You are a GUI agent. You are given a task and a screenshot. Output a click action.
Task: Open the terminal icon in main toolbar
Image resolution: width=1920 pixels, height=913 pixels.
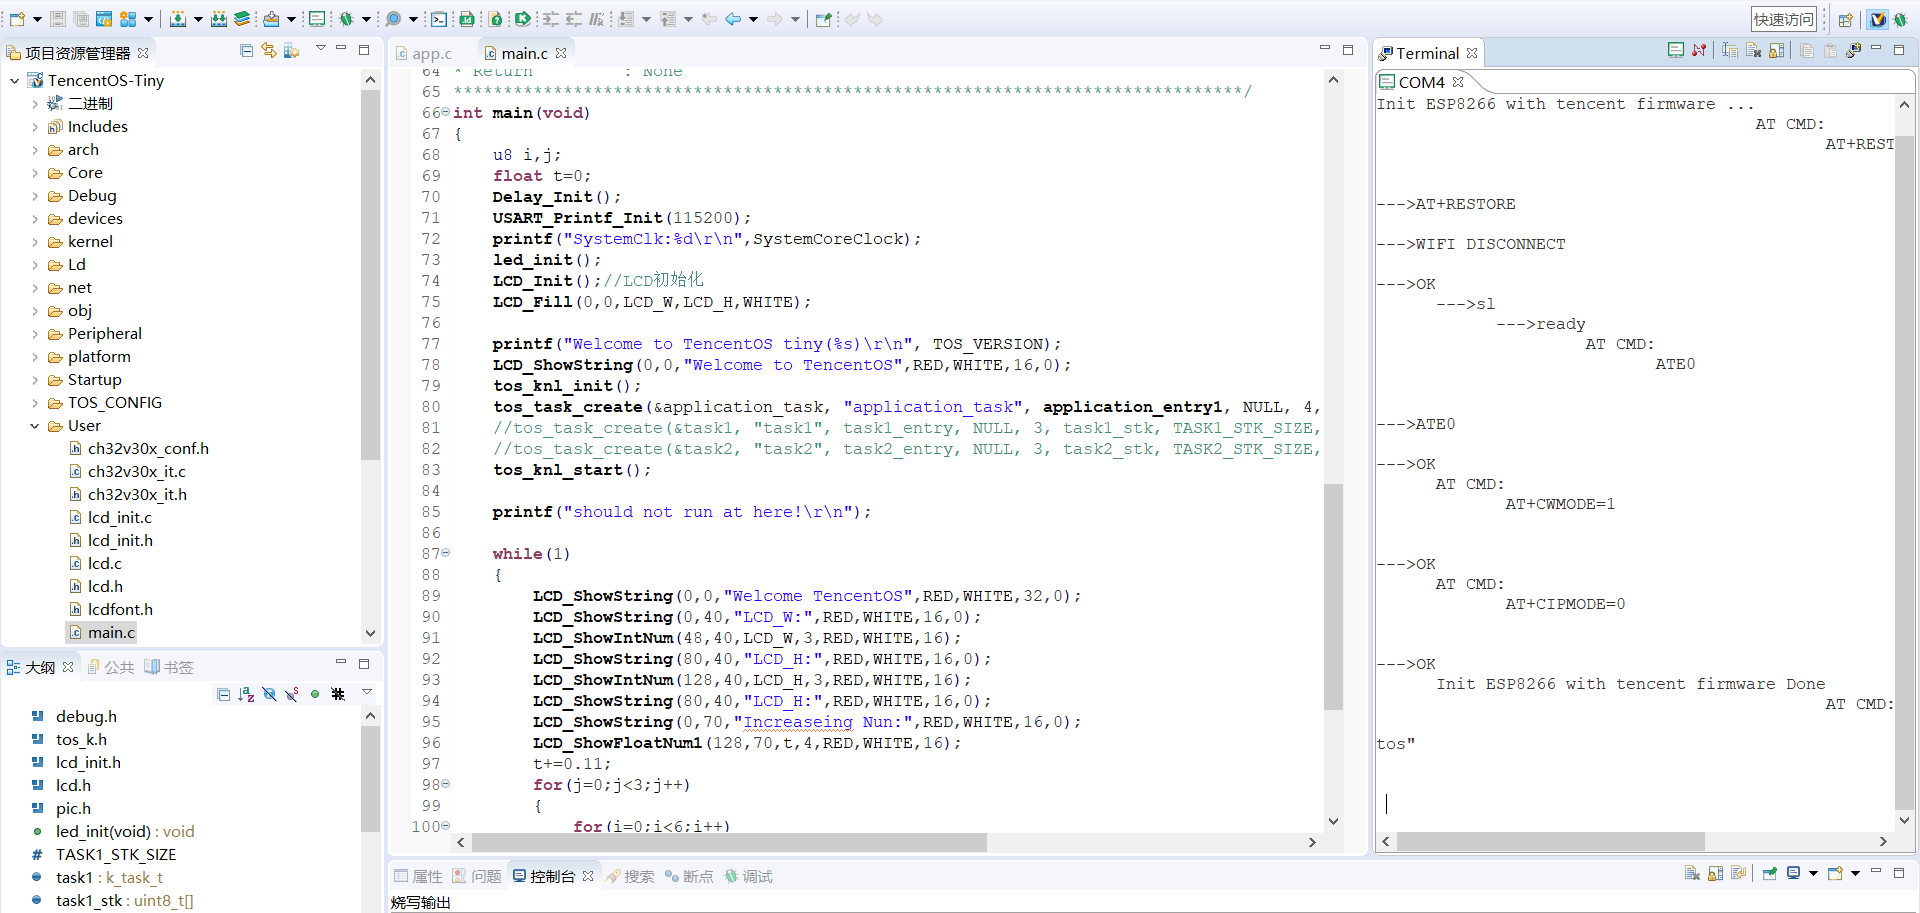439,19
